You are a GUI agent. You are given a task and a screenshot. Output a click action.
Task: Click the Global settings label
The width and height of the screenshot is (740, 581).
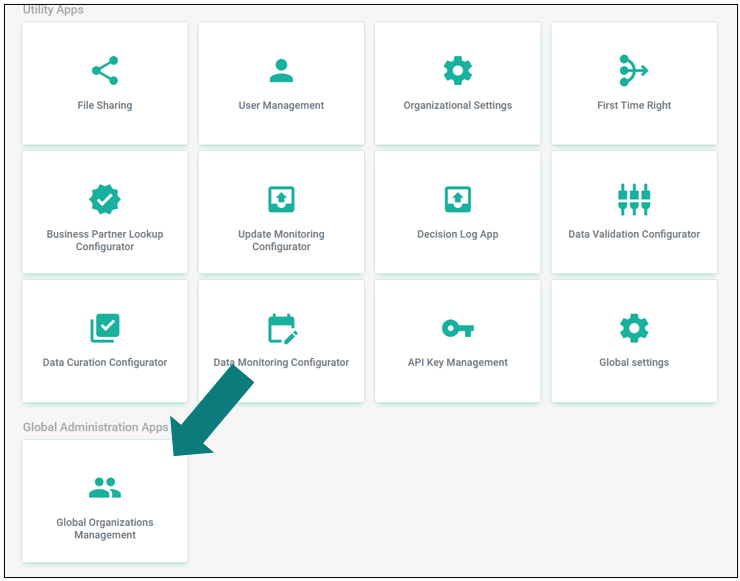point(634,362)
